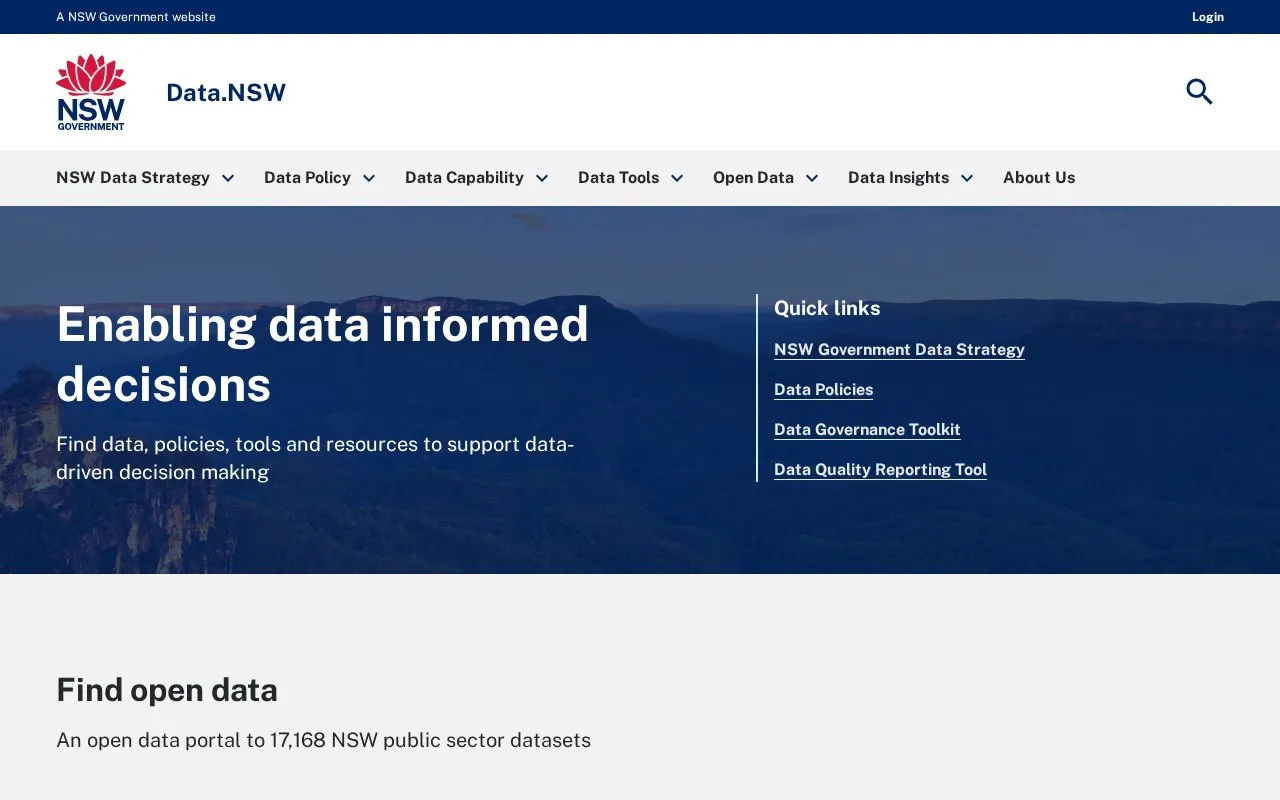Expand the NSW Data Strategy chevron
This screenshot has width=1280, height=800.
[228, 178]
